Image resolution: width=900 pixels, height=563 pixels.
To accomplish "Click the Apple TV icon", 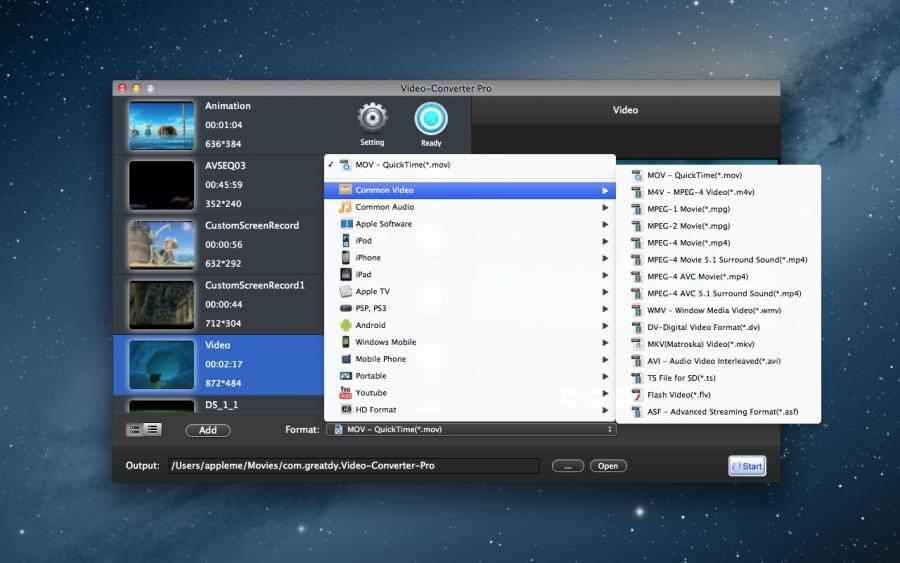I will (346, 291).
